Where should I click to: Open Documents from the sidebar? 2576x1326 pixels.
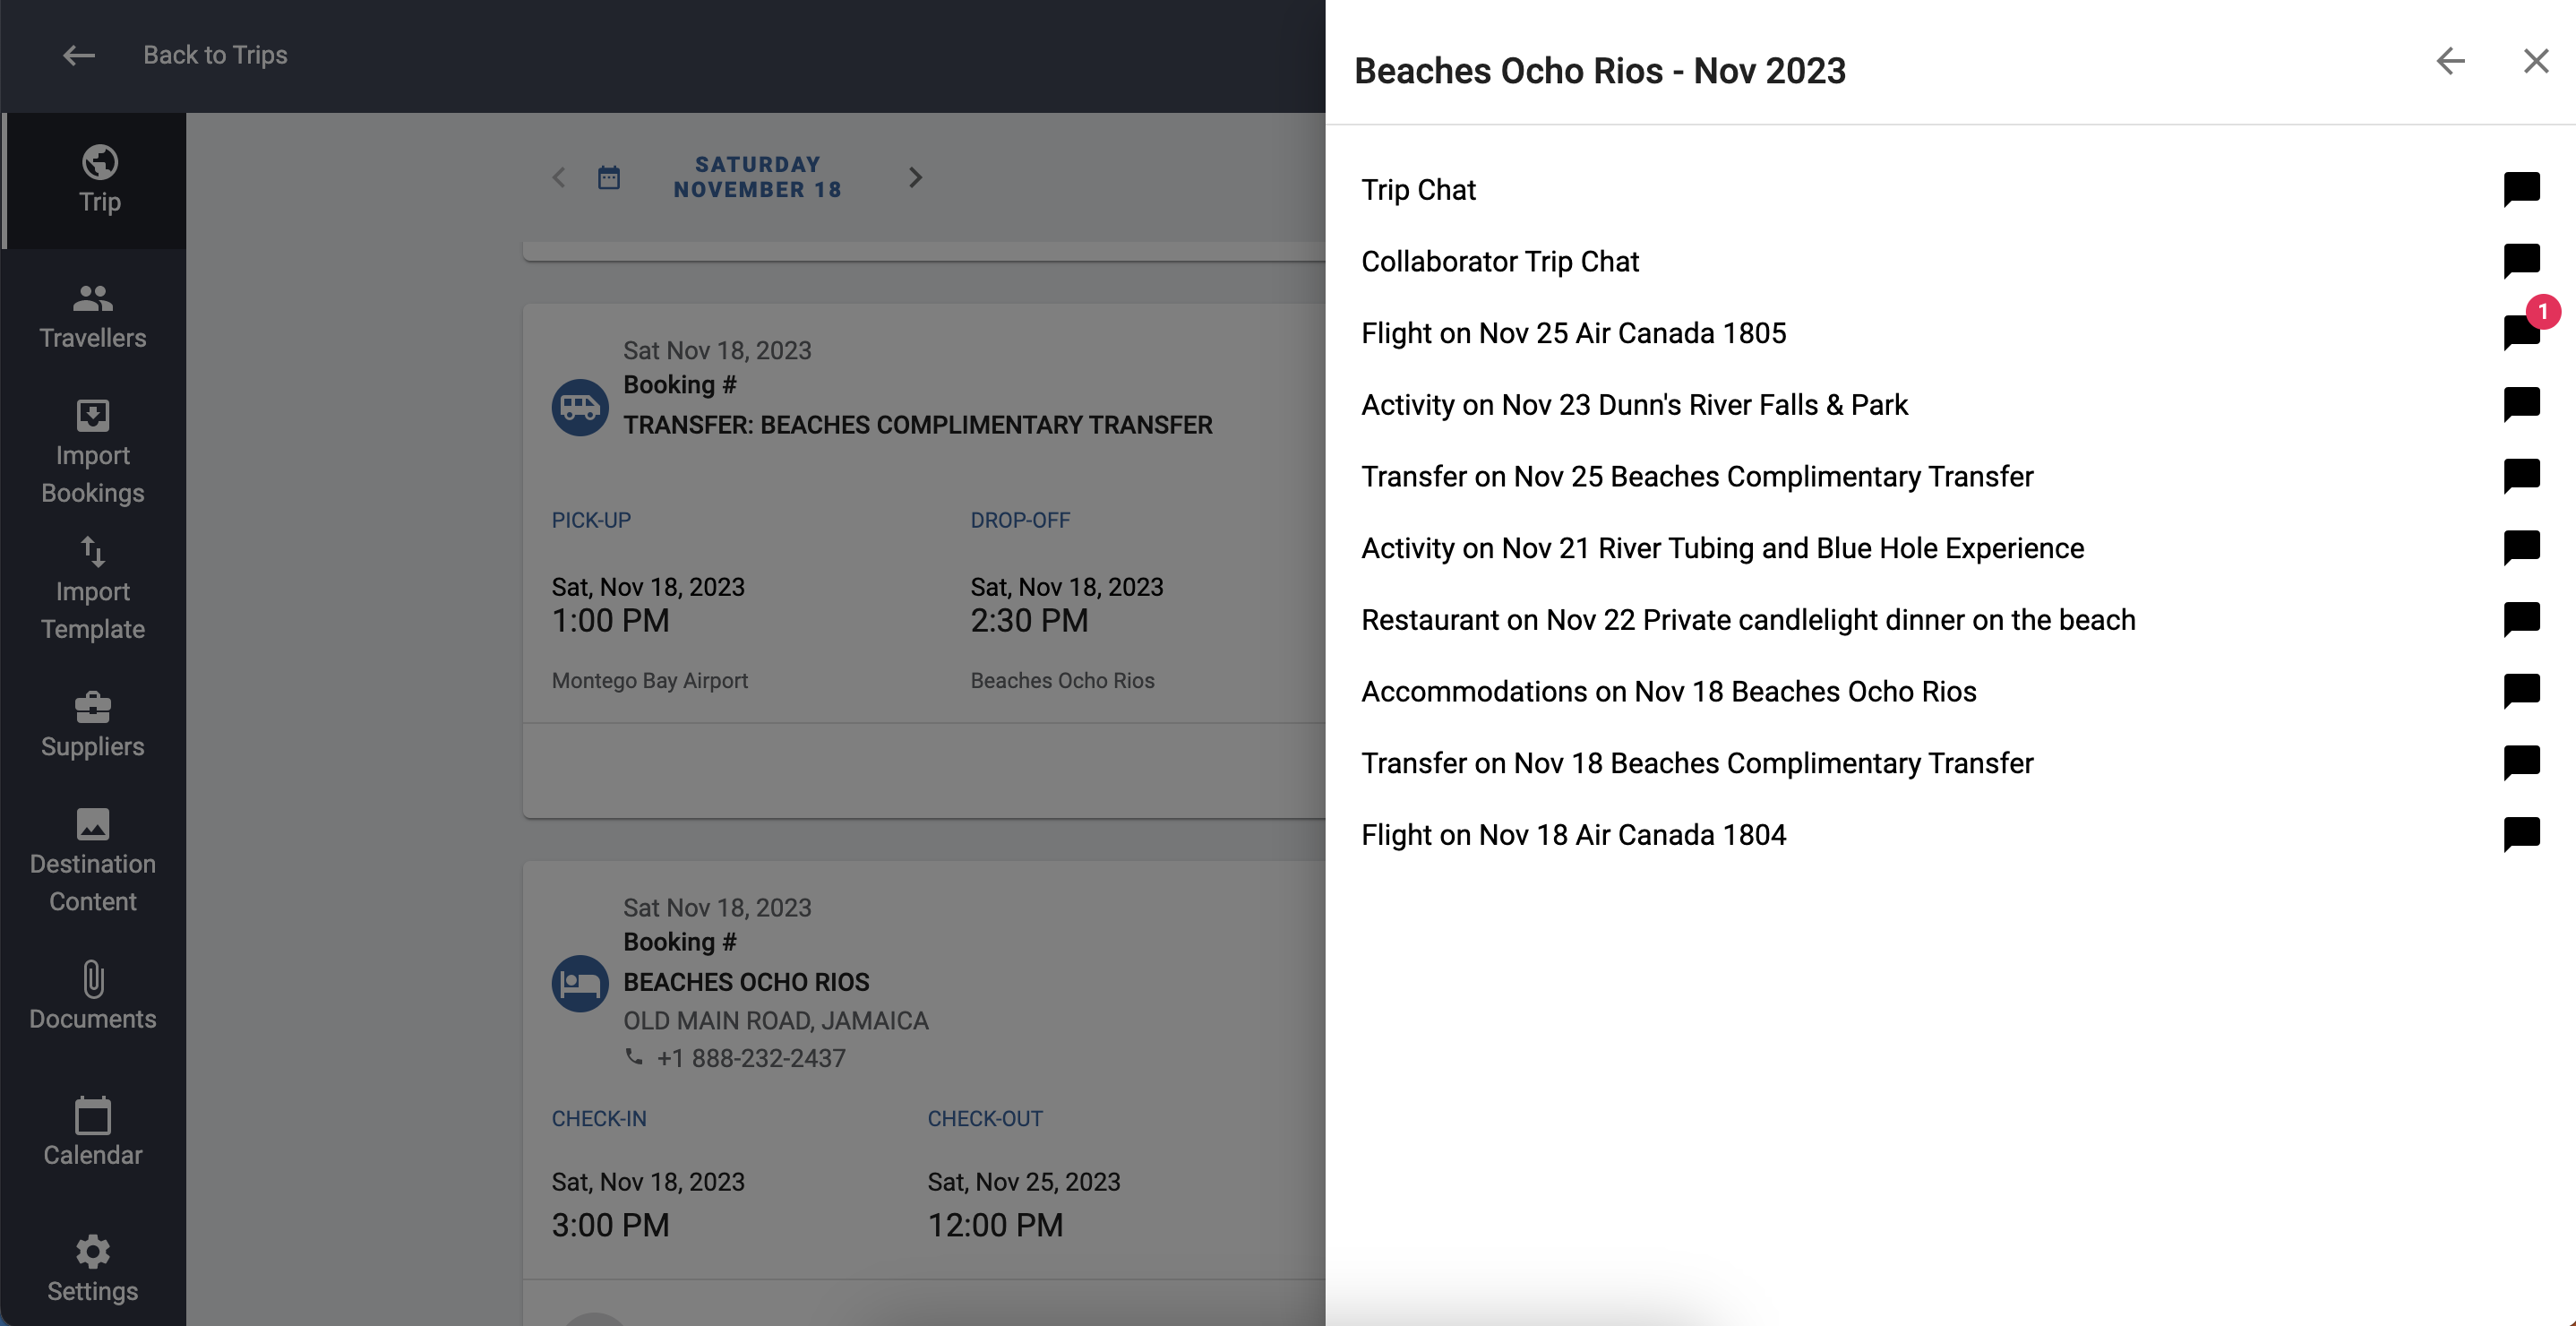[x=93, y=997]
